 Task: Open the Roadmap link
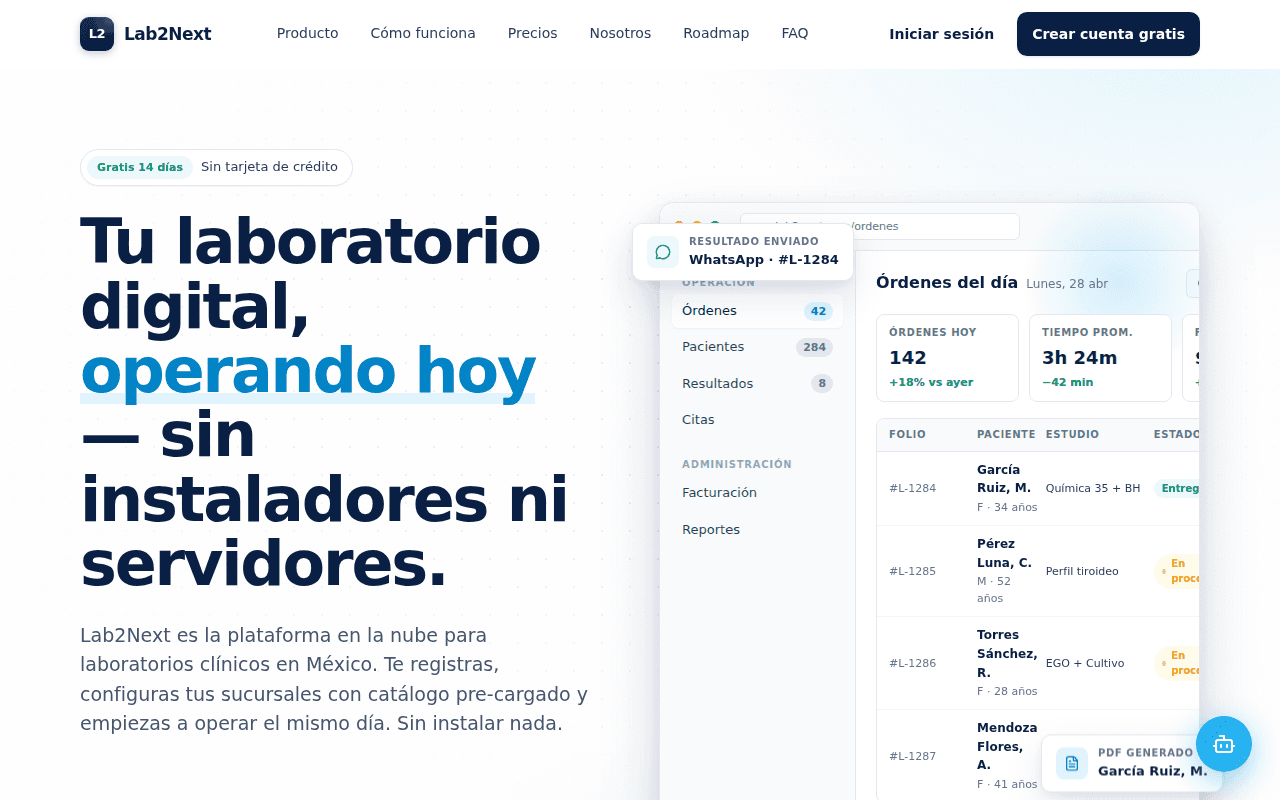tap(716, 33)
